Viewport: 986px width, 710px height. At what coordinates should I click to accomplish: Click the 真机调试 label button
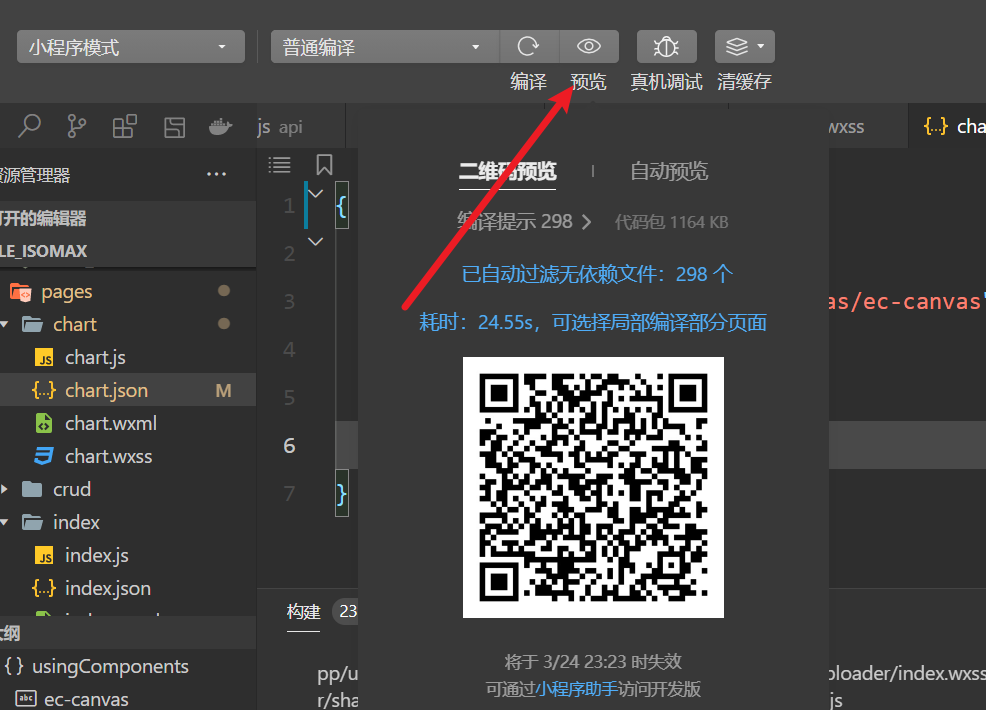[667, 82]
